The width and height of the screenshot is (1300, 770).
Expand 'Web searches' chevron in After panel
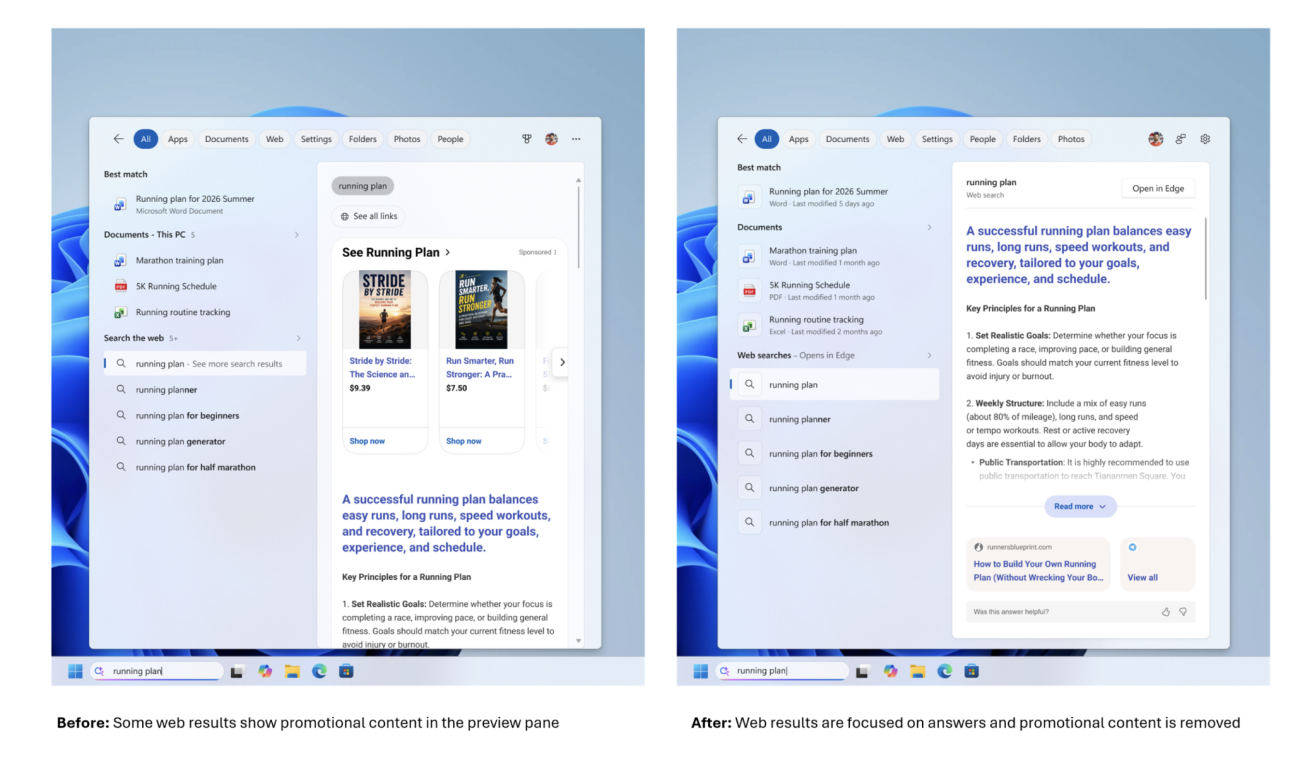click(x=929, y=355)
